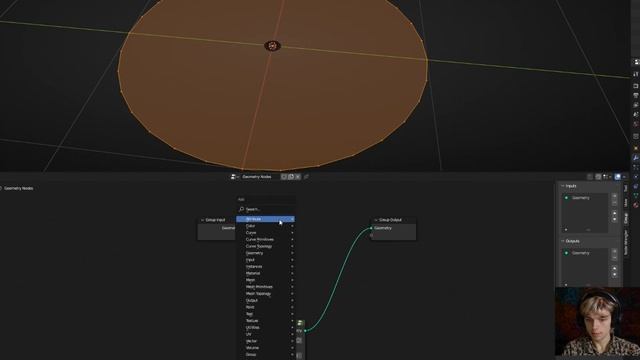Open the Vector submenu
Viewport: 640px width, 360px height.
tap(265, 341)
